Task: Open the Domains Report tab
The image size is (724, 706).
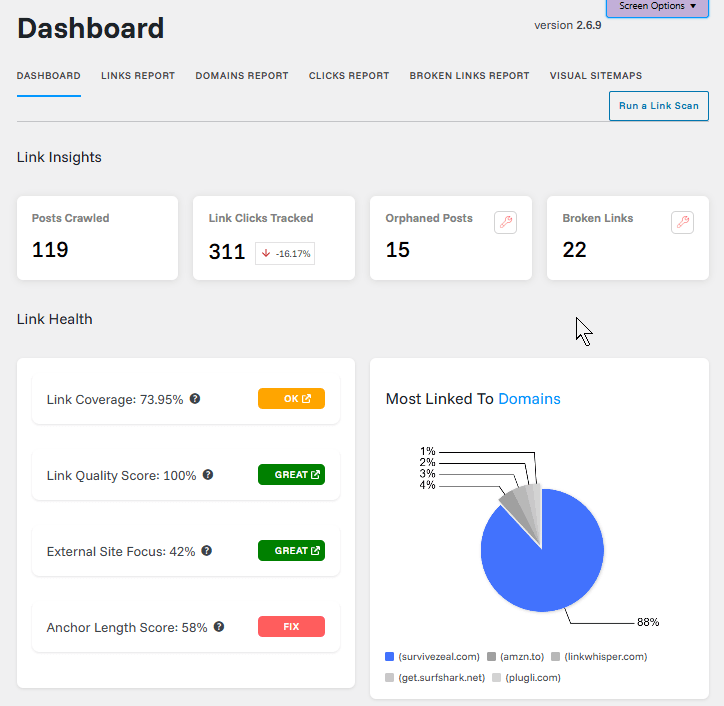Action: (241, 76)
